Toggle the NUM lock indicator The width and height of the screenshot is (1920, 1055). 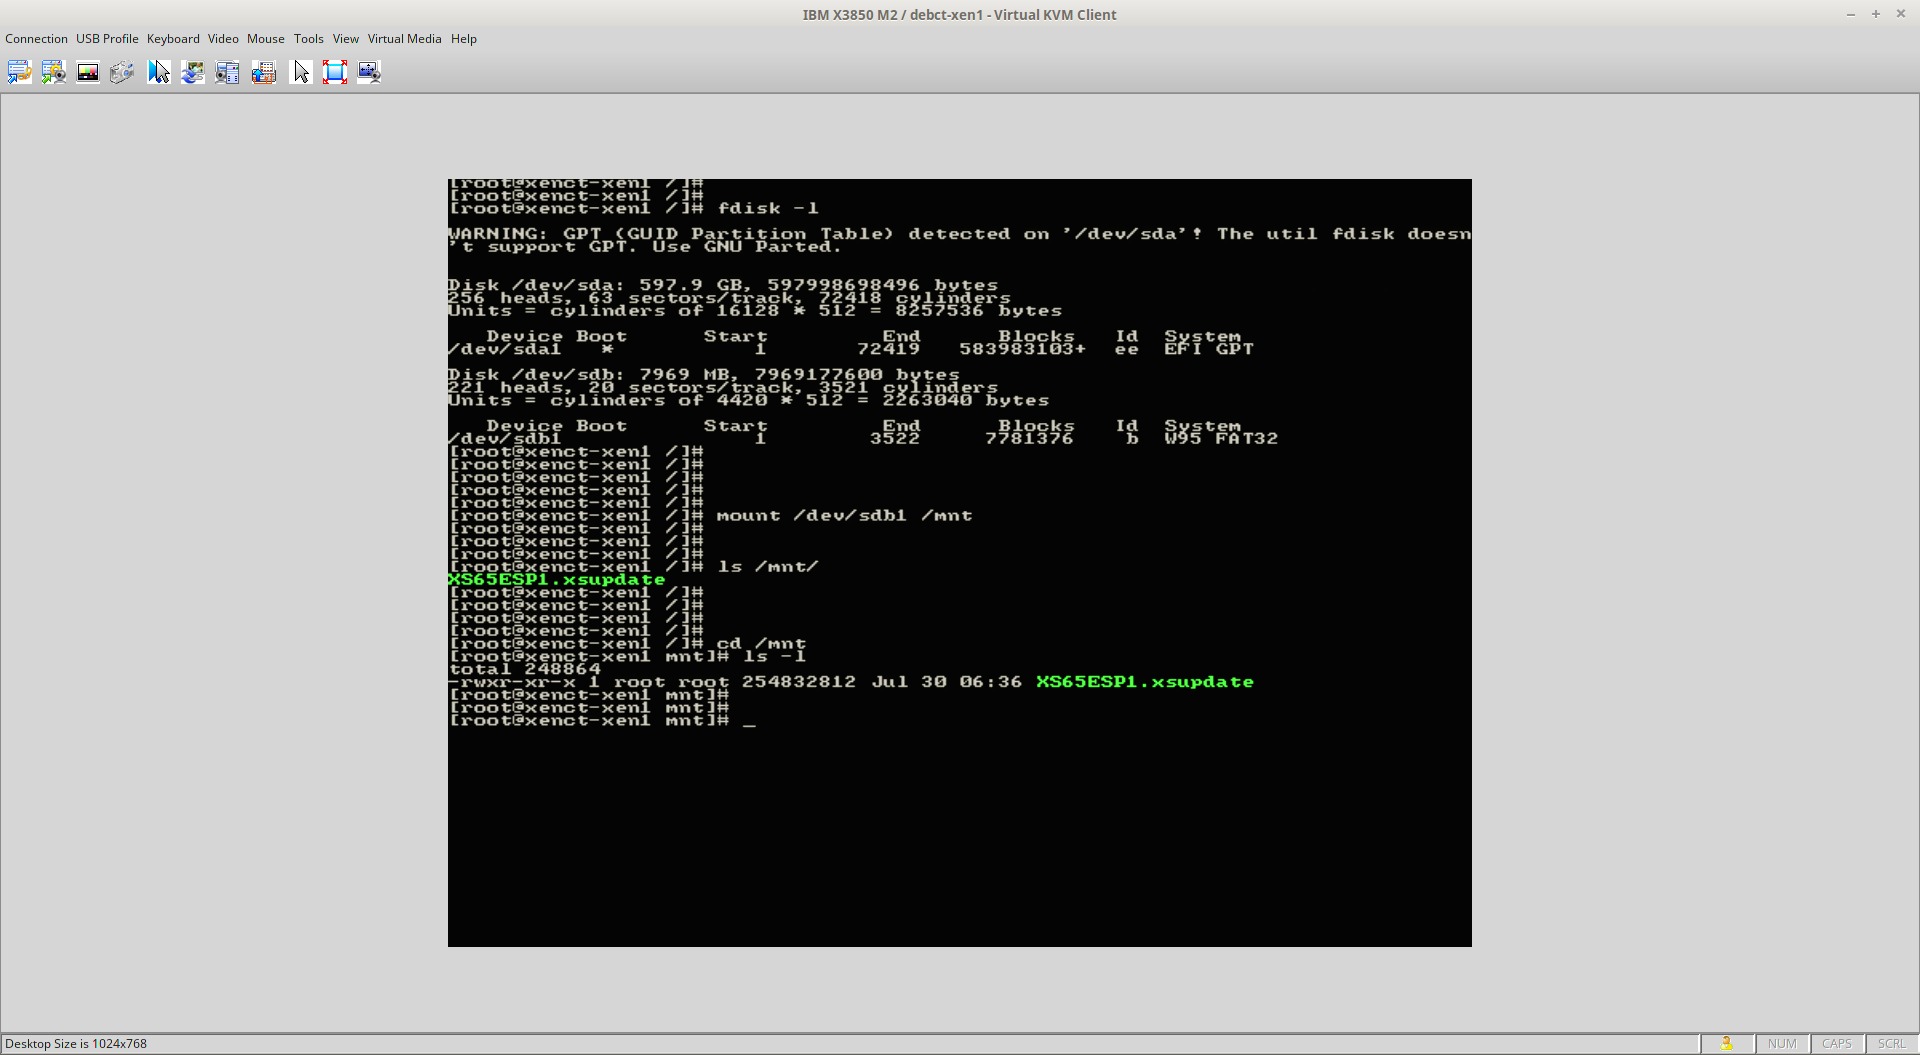[1782, 1044]
